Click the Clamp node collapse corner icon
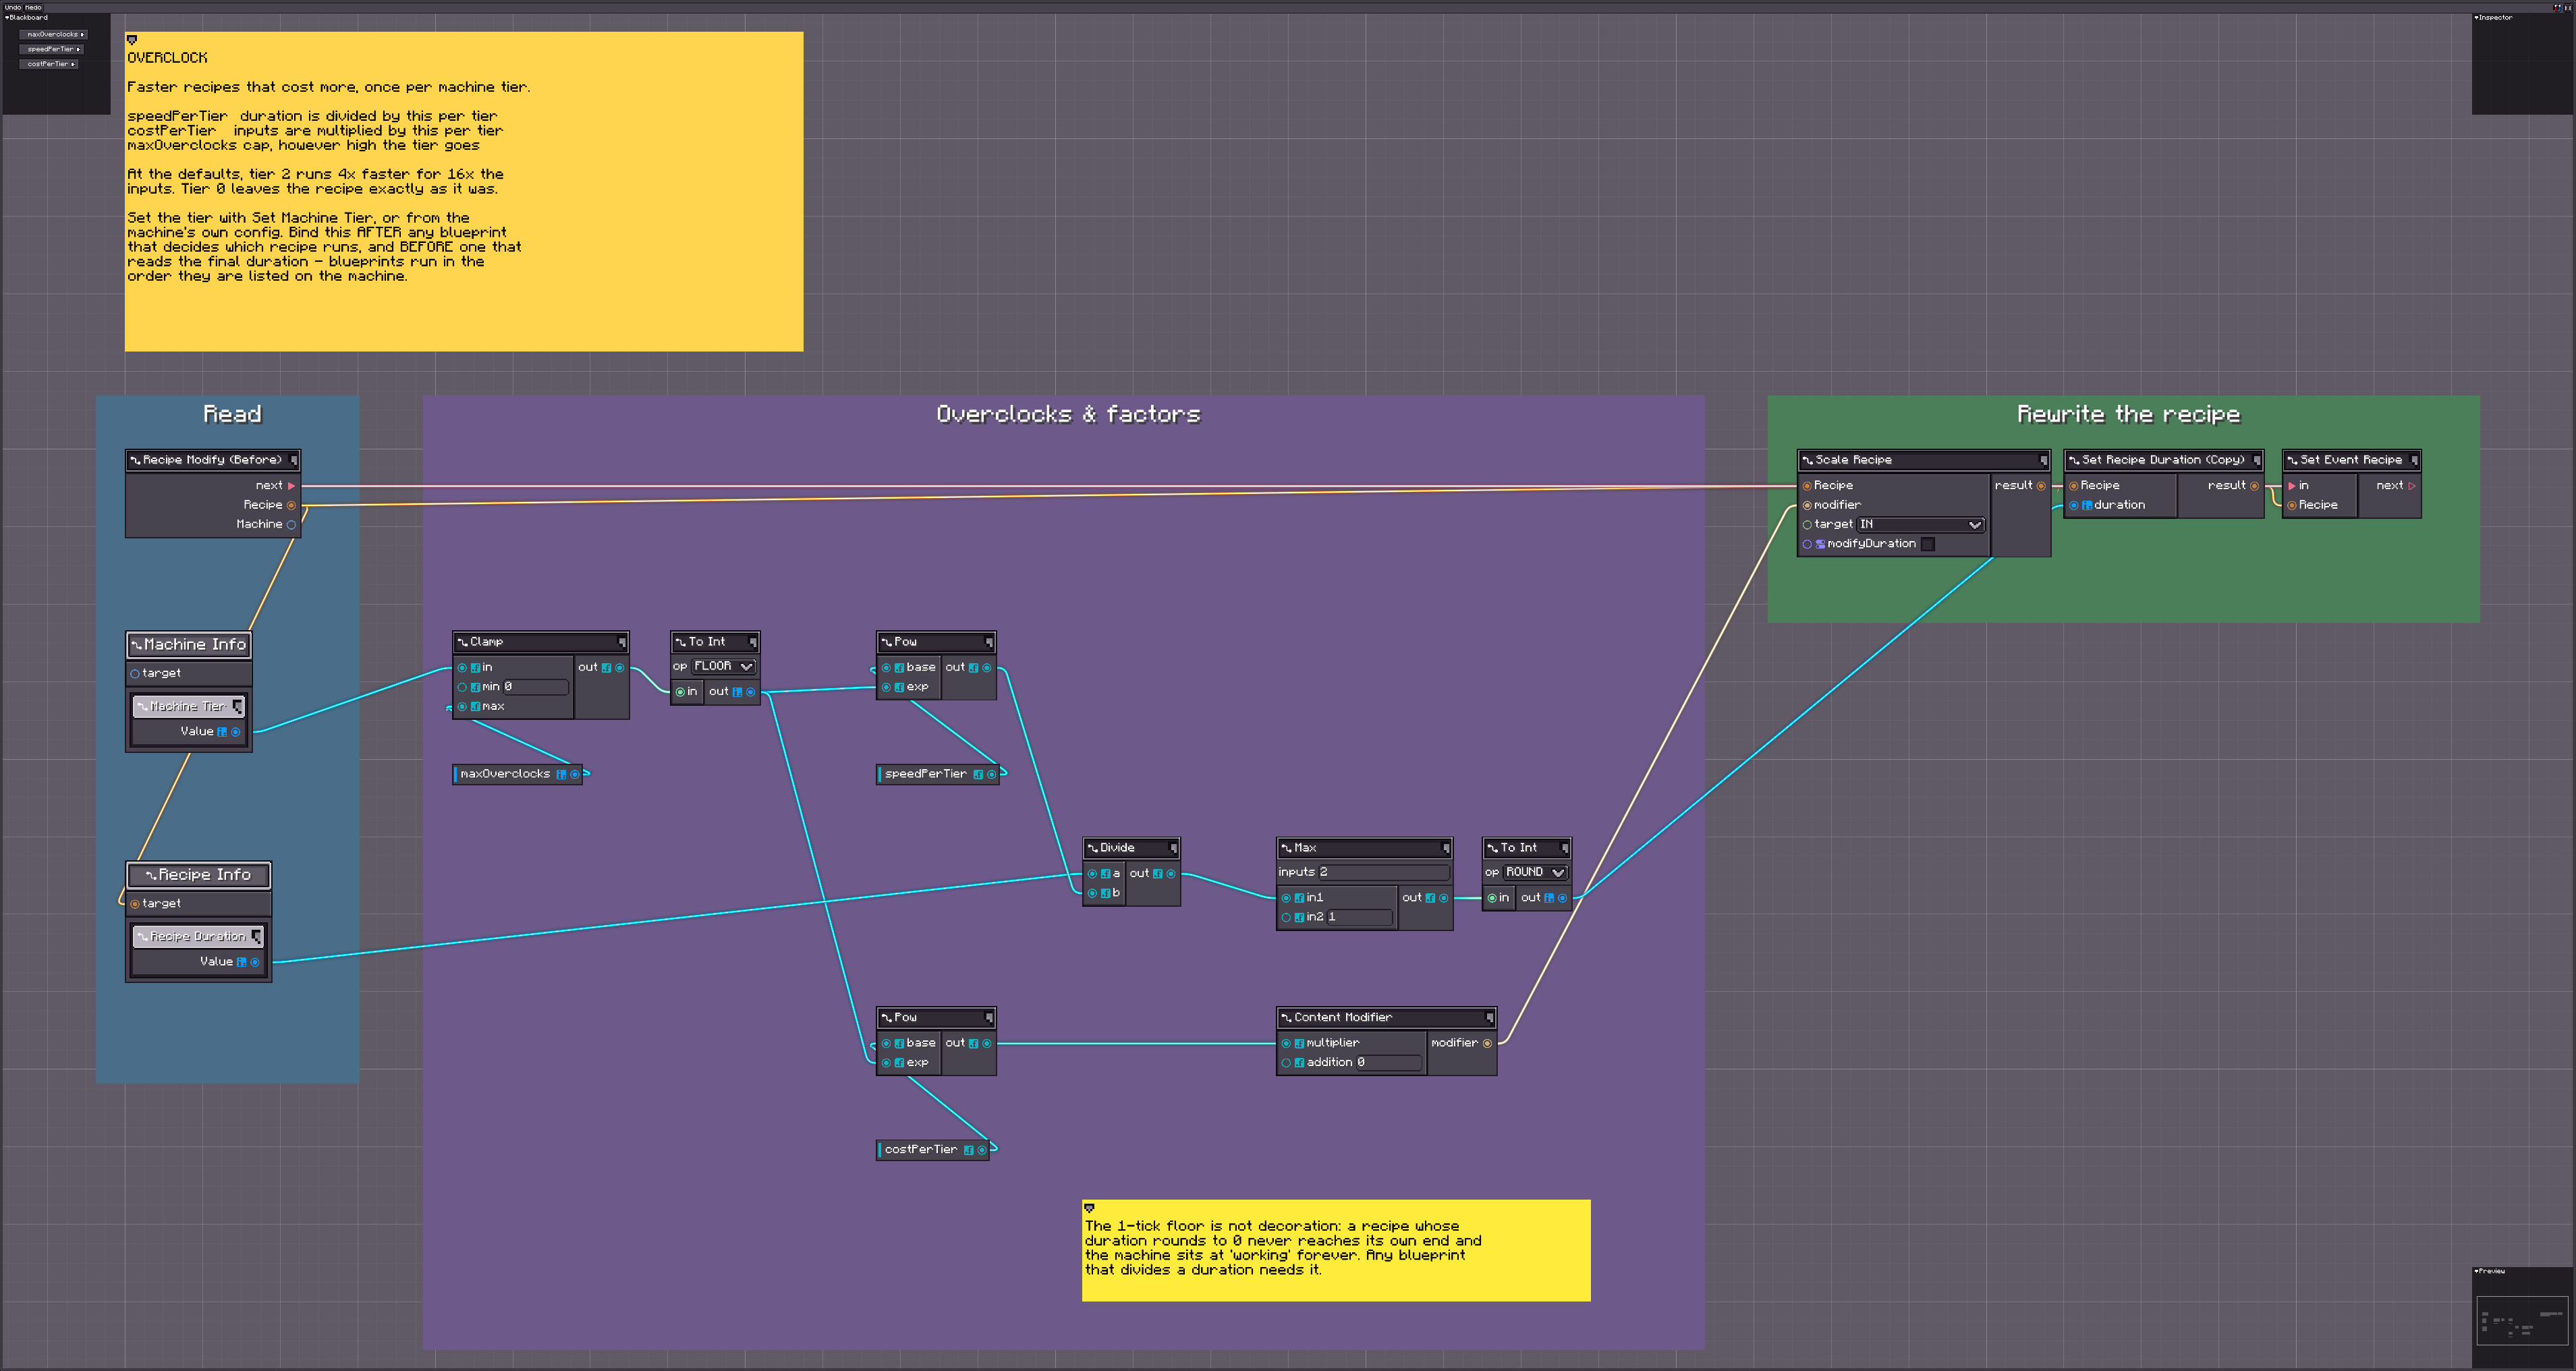This screenshot has height=1371, width=2576. [621, 642]
